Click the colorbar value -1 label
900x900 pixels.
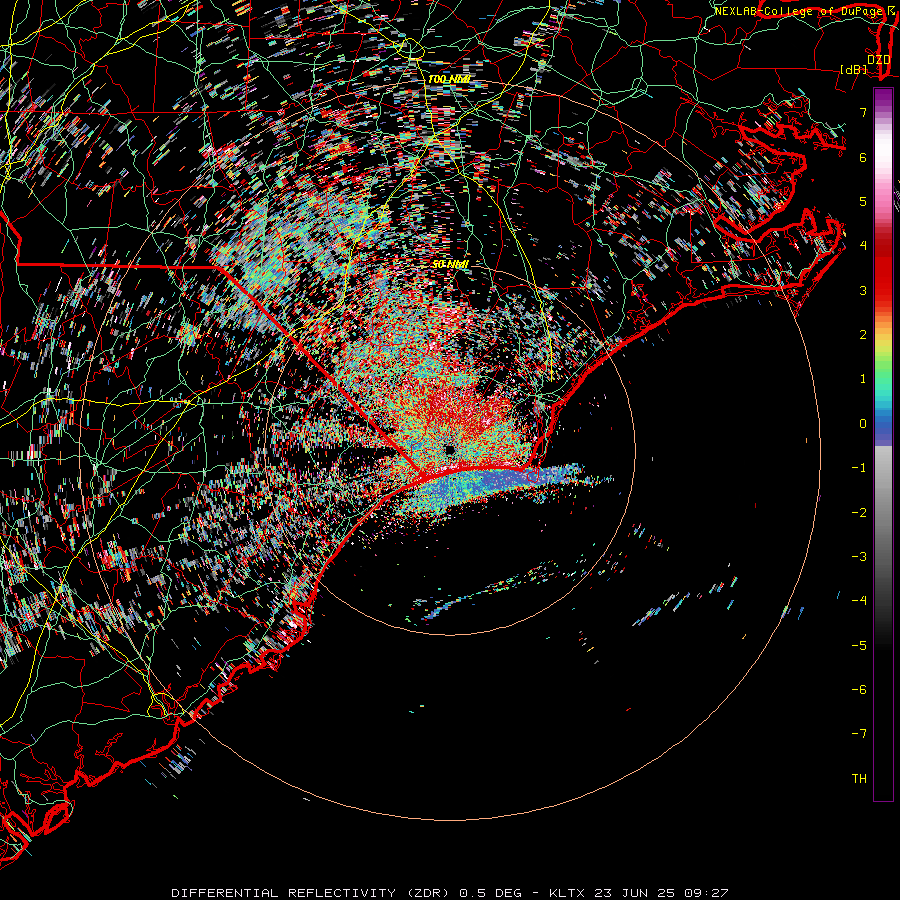coord(859,468)
